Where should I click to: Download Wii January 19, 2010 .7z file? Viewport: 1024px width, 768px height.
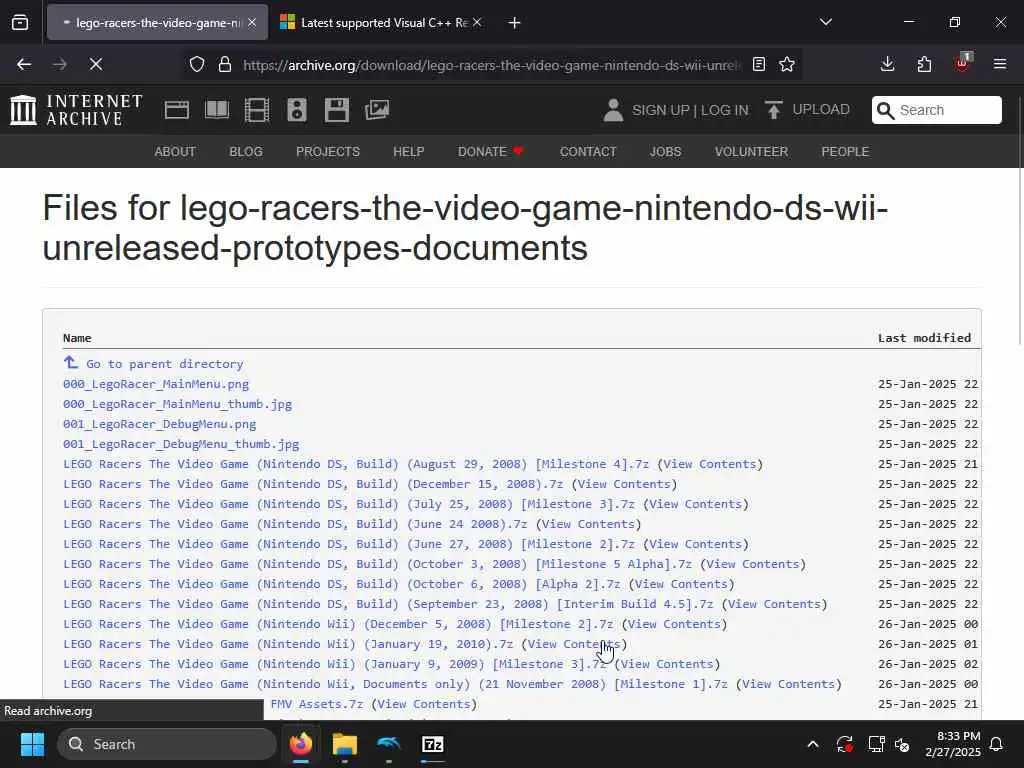point(288,644)
